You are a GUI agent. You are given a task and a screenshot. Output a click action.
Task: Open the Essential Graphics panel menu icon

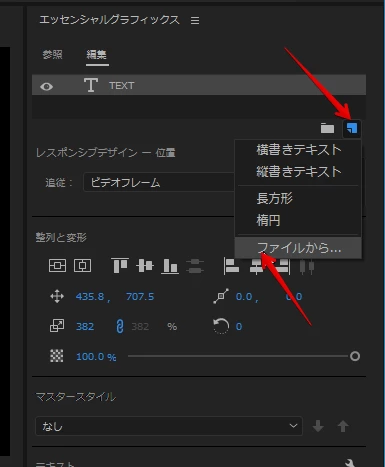(x=195, y=21)
